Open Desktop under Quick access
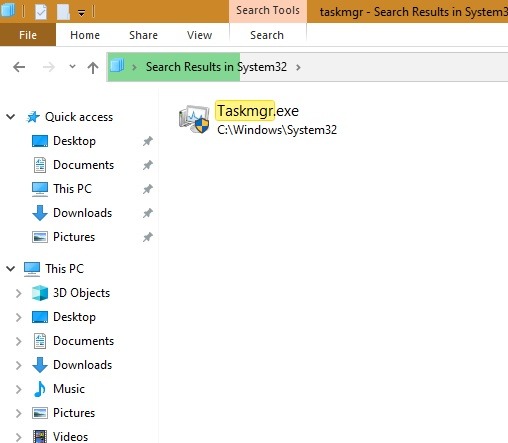Screen dimensions: 508x443 click(x=74, y=141)
